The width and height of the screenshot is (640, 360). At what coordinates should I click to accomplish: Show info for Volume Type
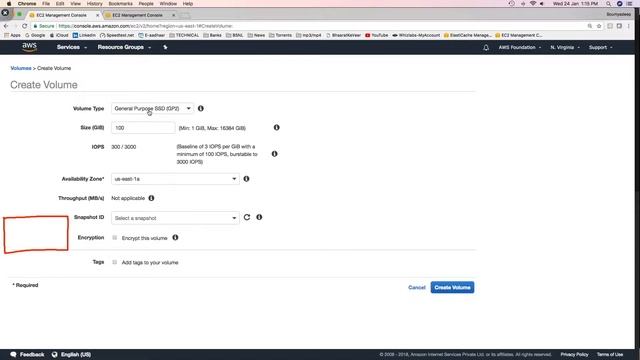201,109
